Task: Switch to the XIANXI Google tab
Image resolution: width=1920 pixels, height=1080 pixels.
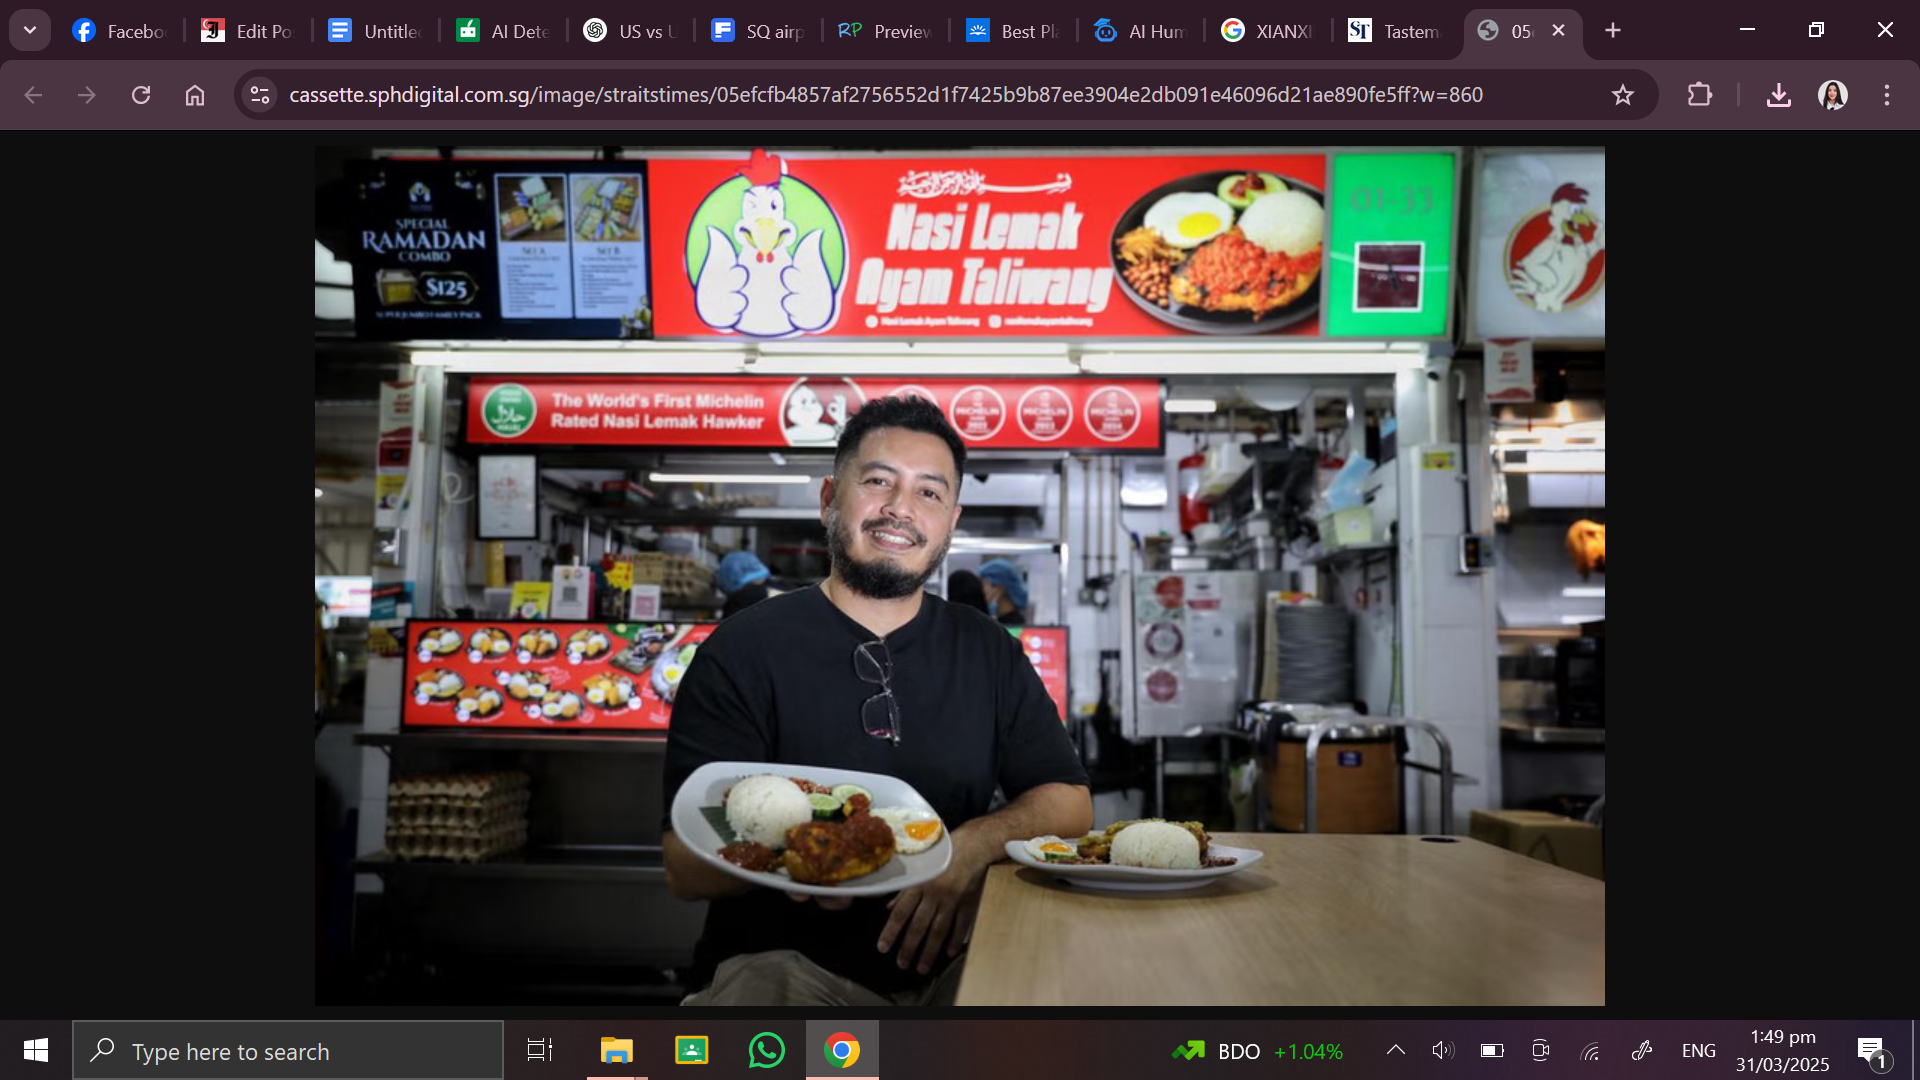Action: point(1267,31)
